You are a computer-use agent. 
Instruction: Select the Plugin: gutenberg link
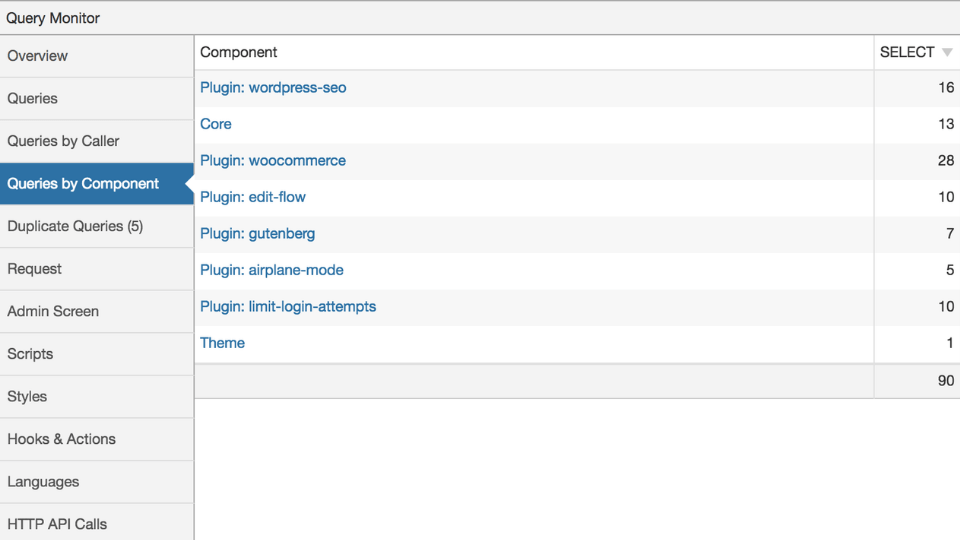[257, 234]
